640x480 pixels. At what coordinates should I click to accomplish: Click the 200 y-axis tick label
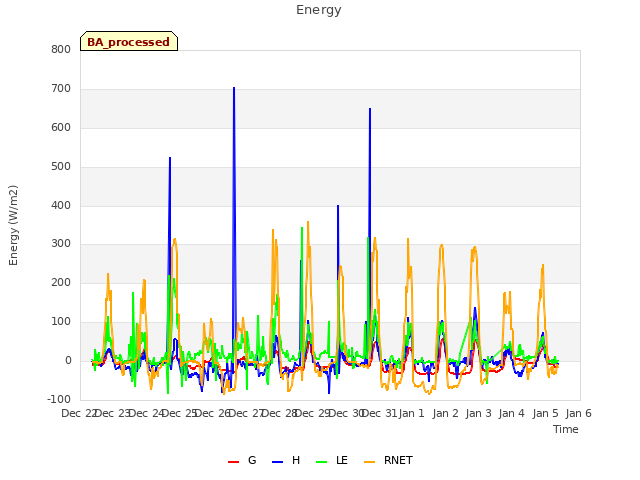61,282
